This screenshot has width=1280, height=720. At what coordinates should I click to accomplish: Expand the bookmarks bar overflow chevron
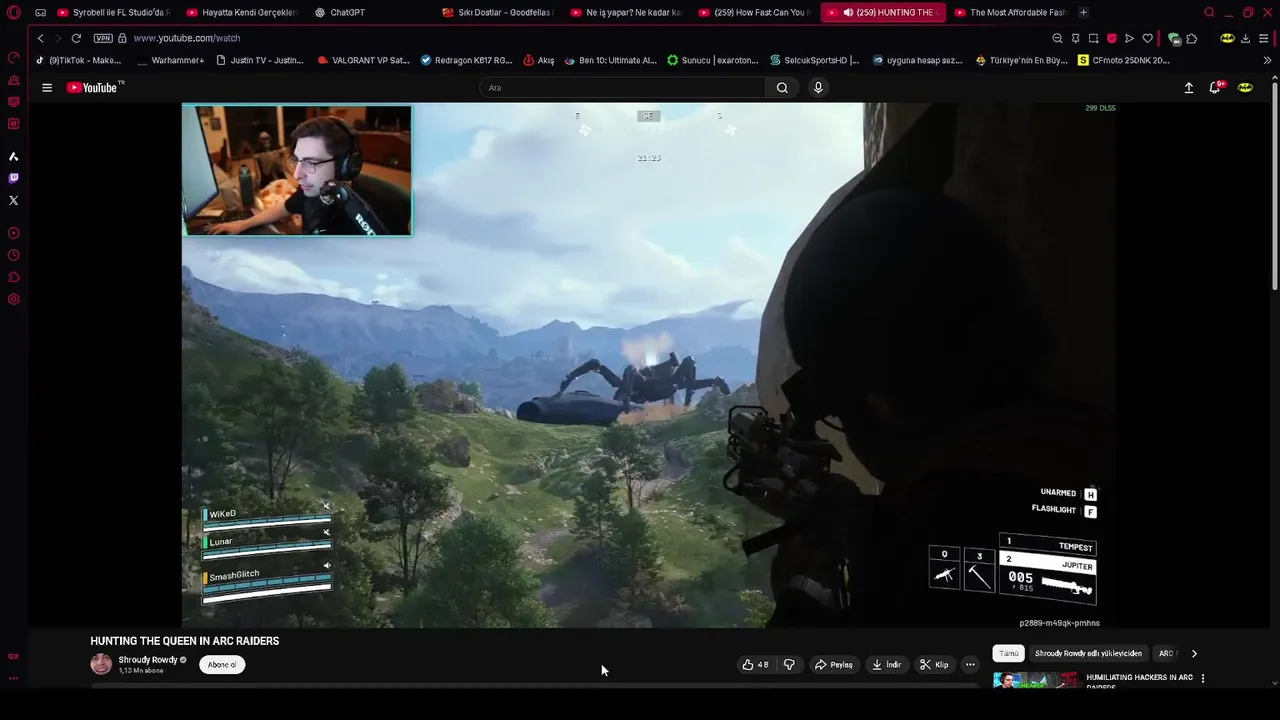click(x=1267, y=60)
